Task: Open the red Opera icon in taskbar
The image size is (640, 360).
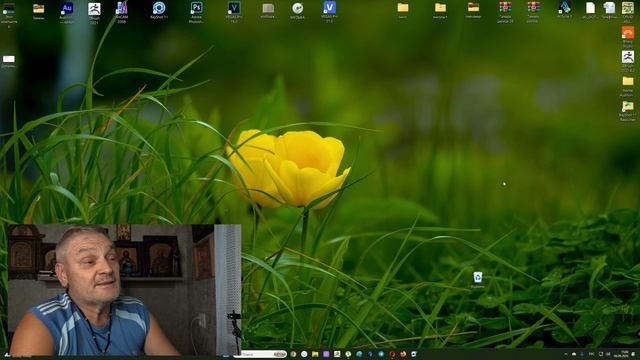Action: tap(392, 354)
